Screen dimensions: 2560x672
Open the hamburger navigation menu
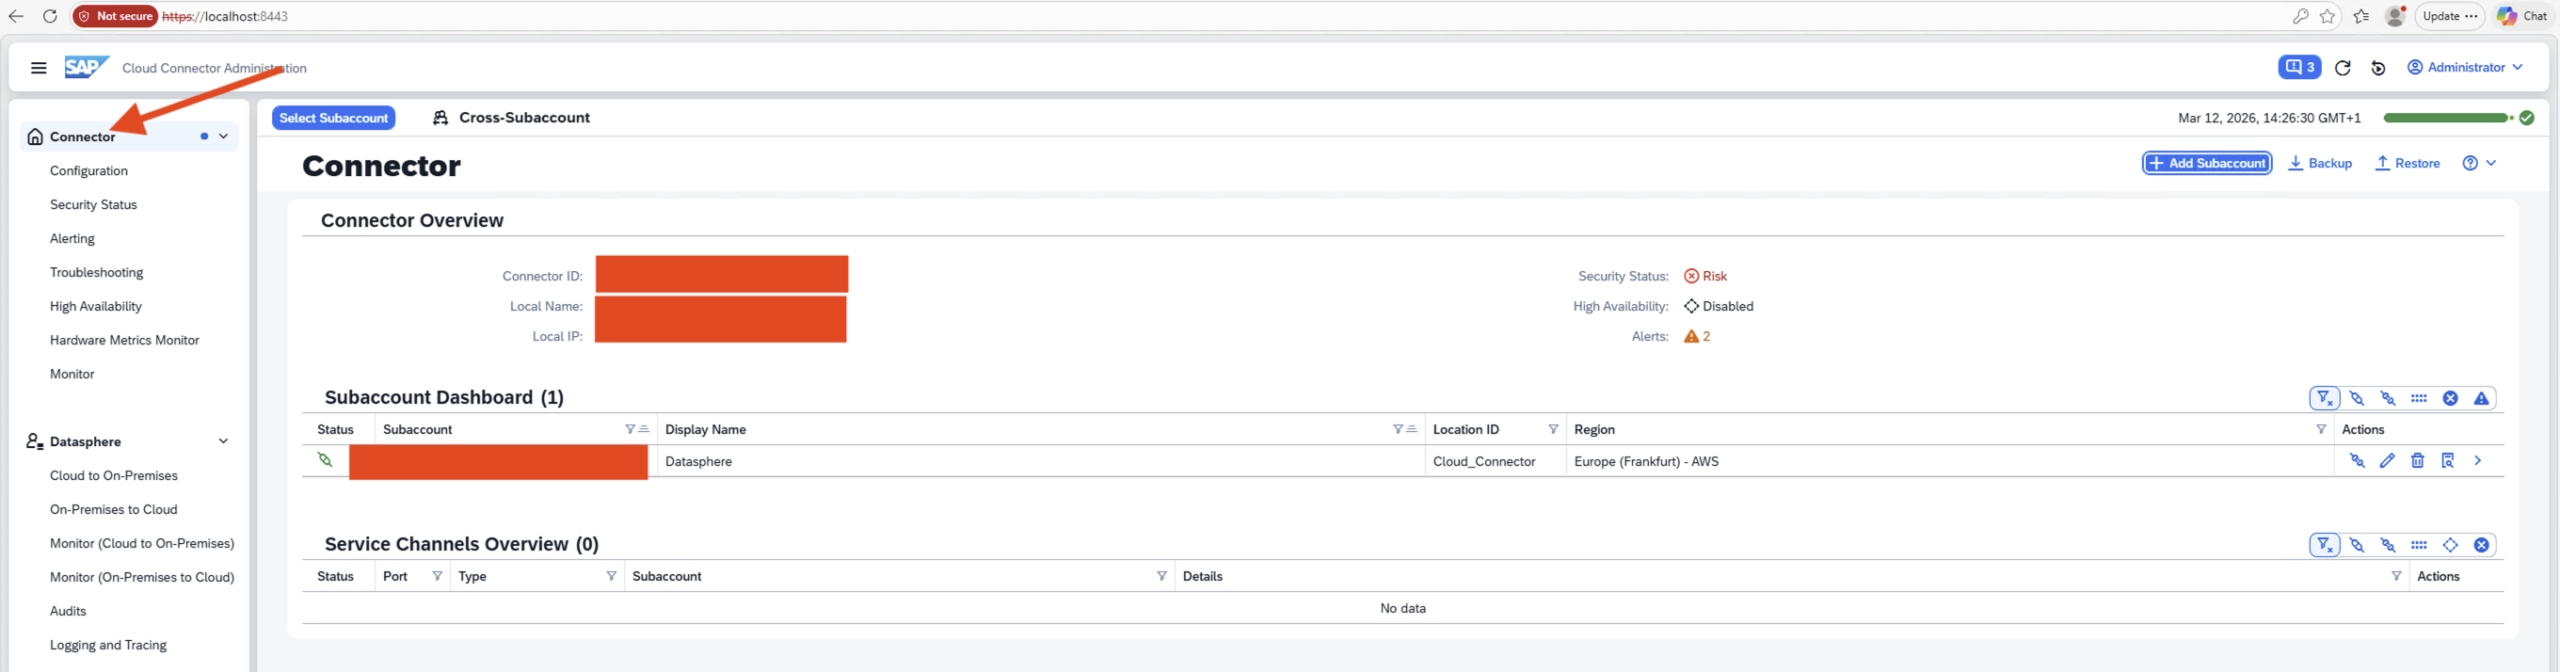pyautogui.click(x=38, y=68)
